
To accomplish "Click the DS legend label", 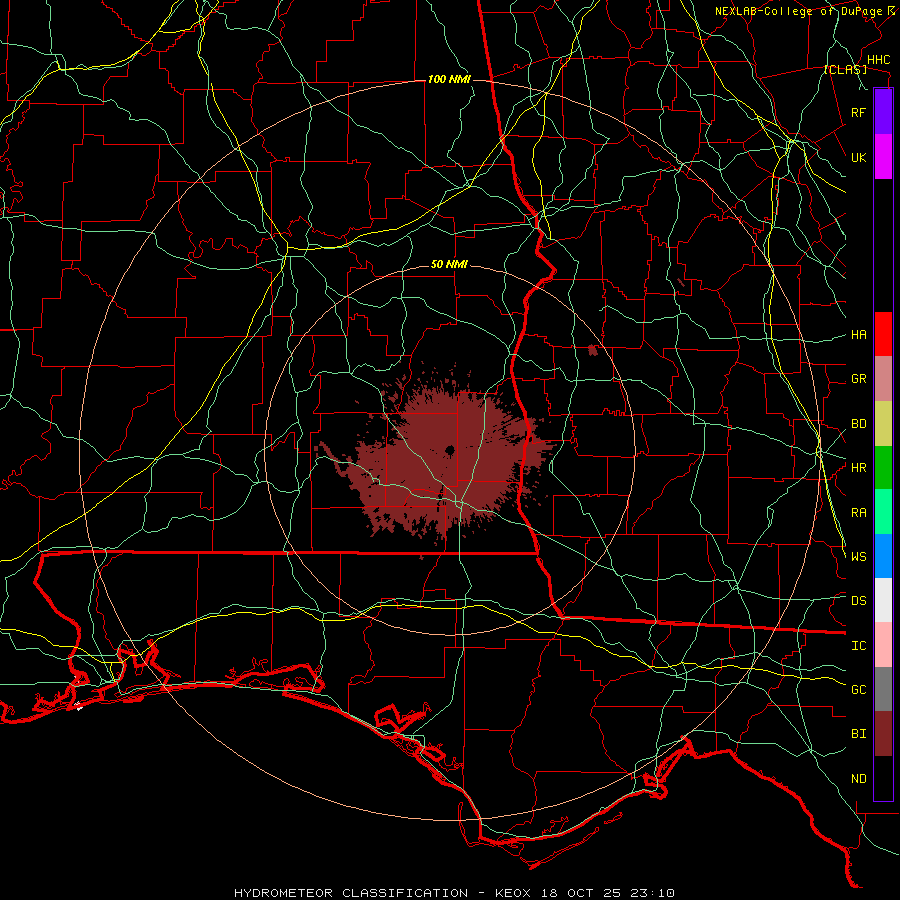I will coord(859,601).
